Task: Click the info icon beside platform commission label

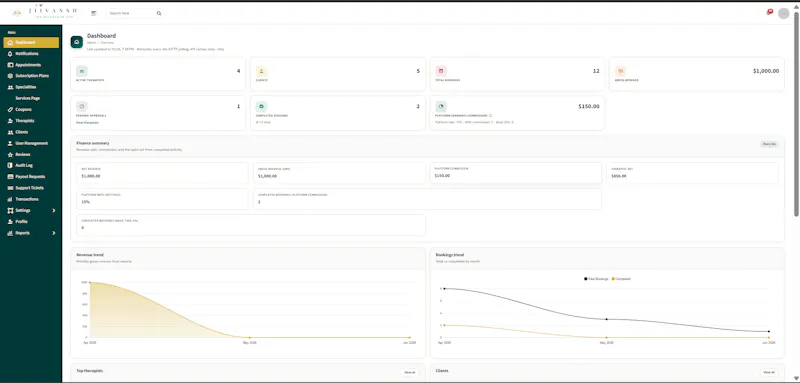Action: tap(491, 116)
